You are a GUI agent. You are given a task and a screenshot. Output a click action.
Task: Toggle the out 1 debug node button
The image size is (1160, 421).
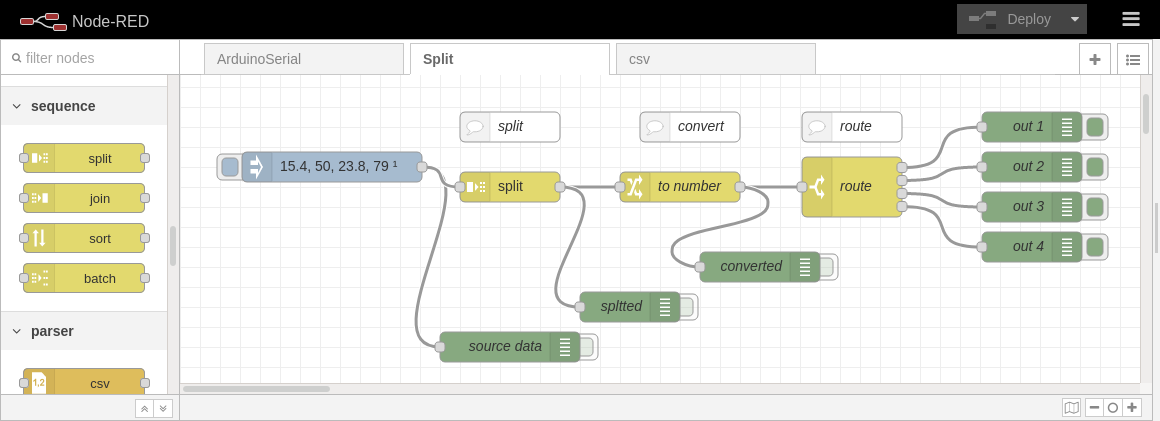click(1095, 127)
